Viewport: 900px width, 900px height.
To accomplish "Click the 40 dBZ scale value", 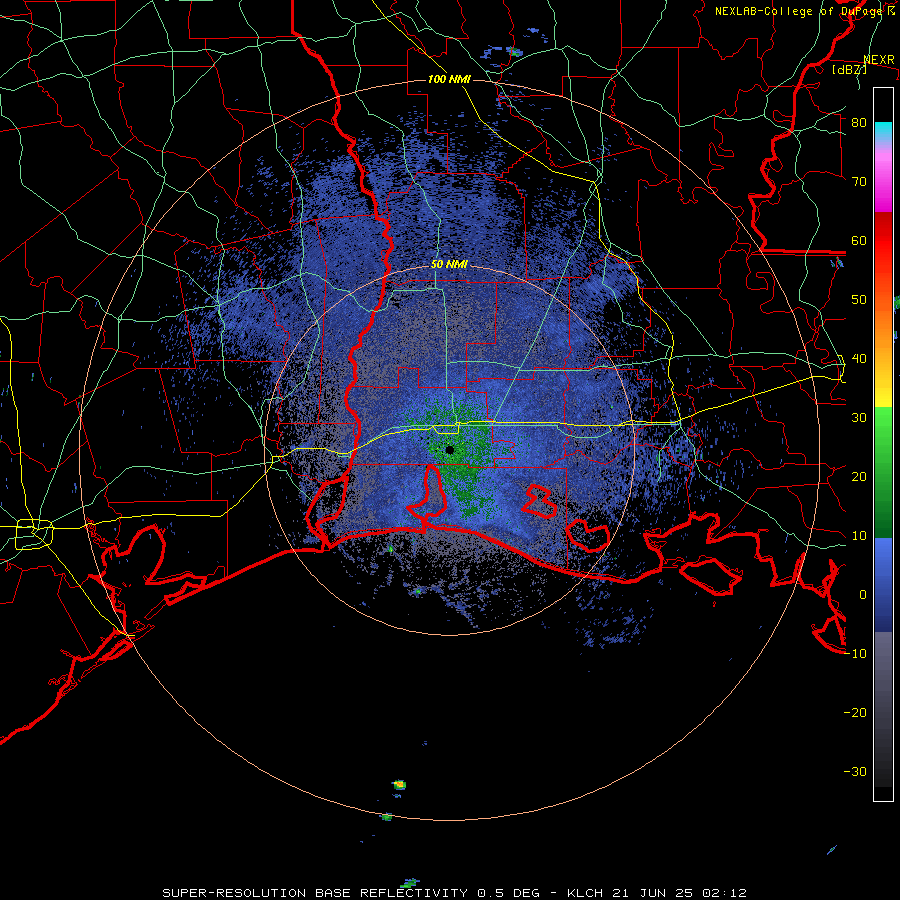I will (859, 359).
